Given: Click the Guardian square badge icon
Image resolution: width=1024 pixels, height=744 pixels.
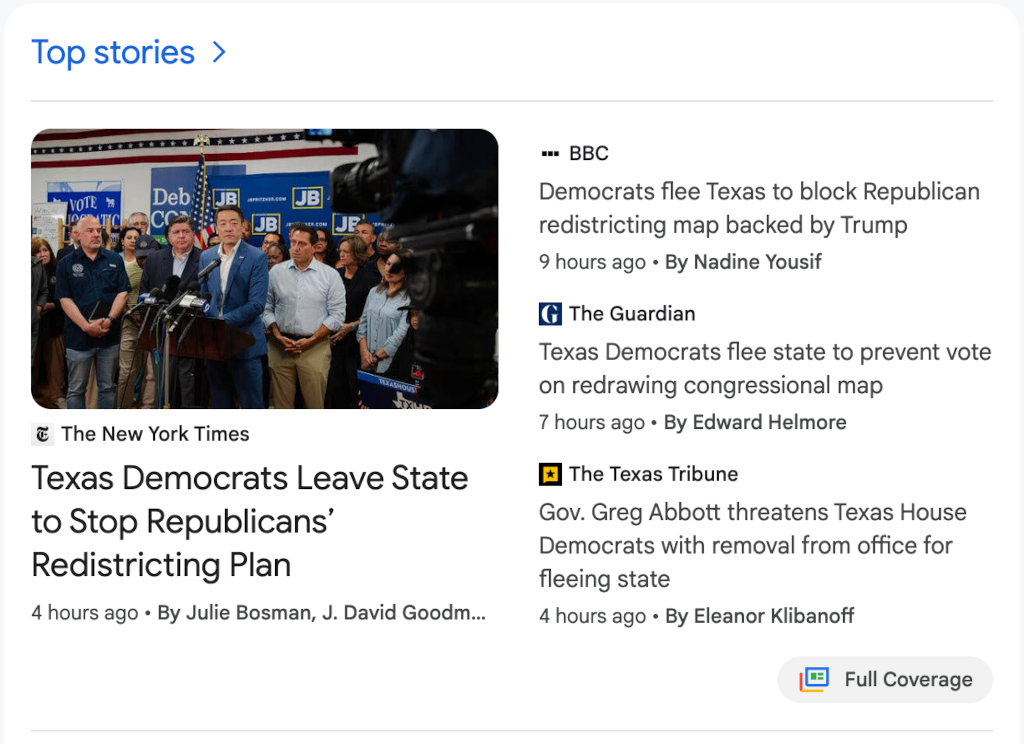Looking at the screenshot, I should pos(550,313).
